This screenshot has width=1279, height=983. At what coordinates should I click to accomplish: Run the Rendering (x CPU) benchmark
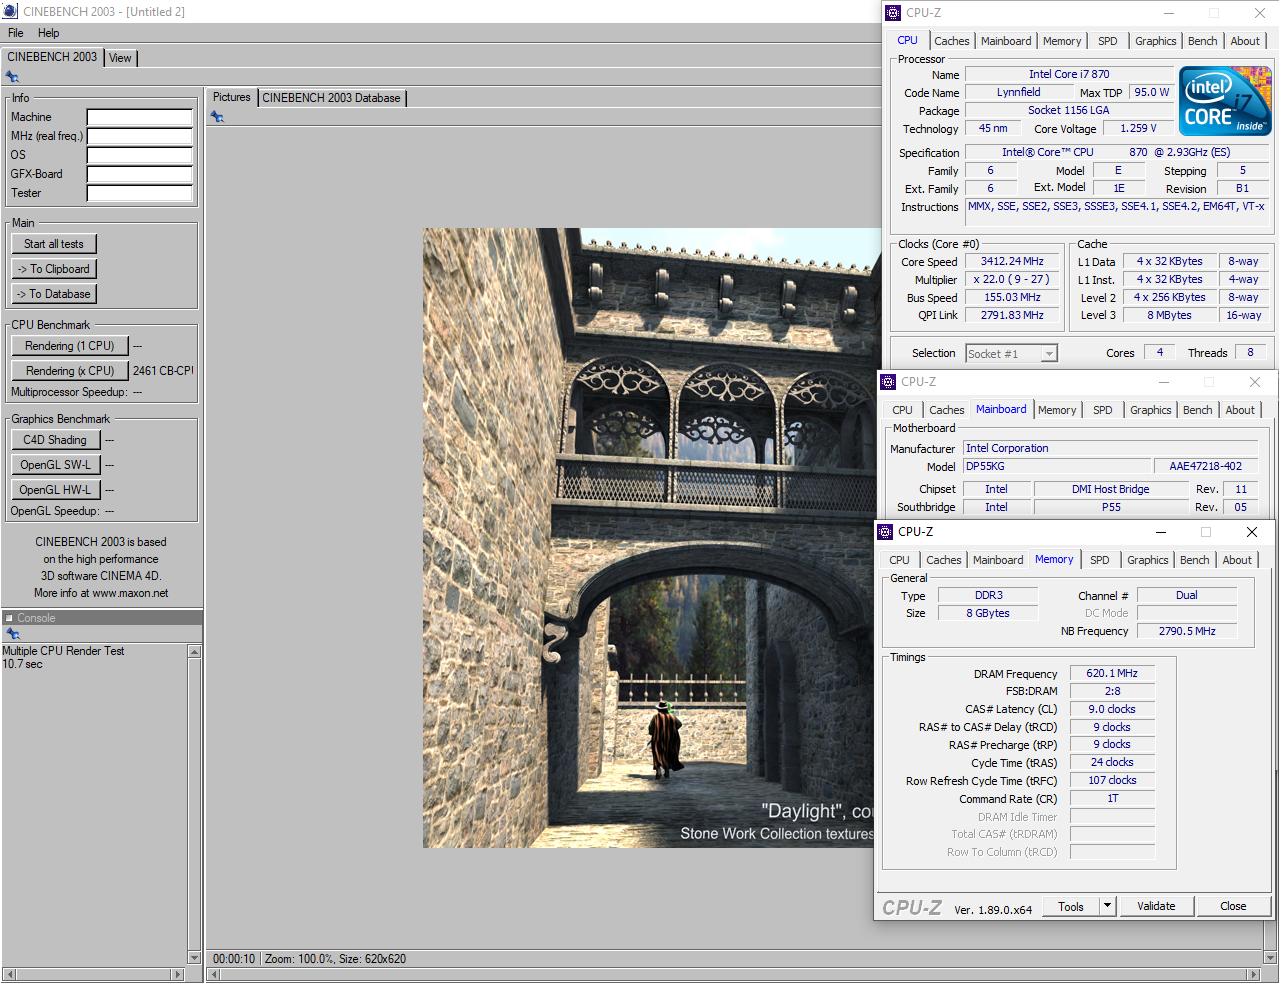[70, 371]
